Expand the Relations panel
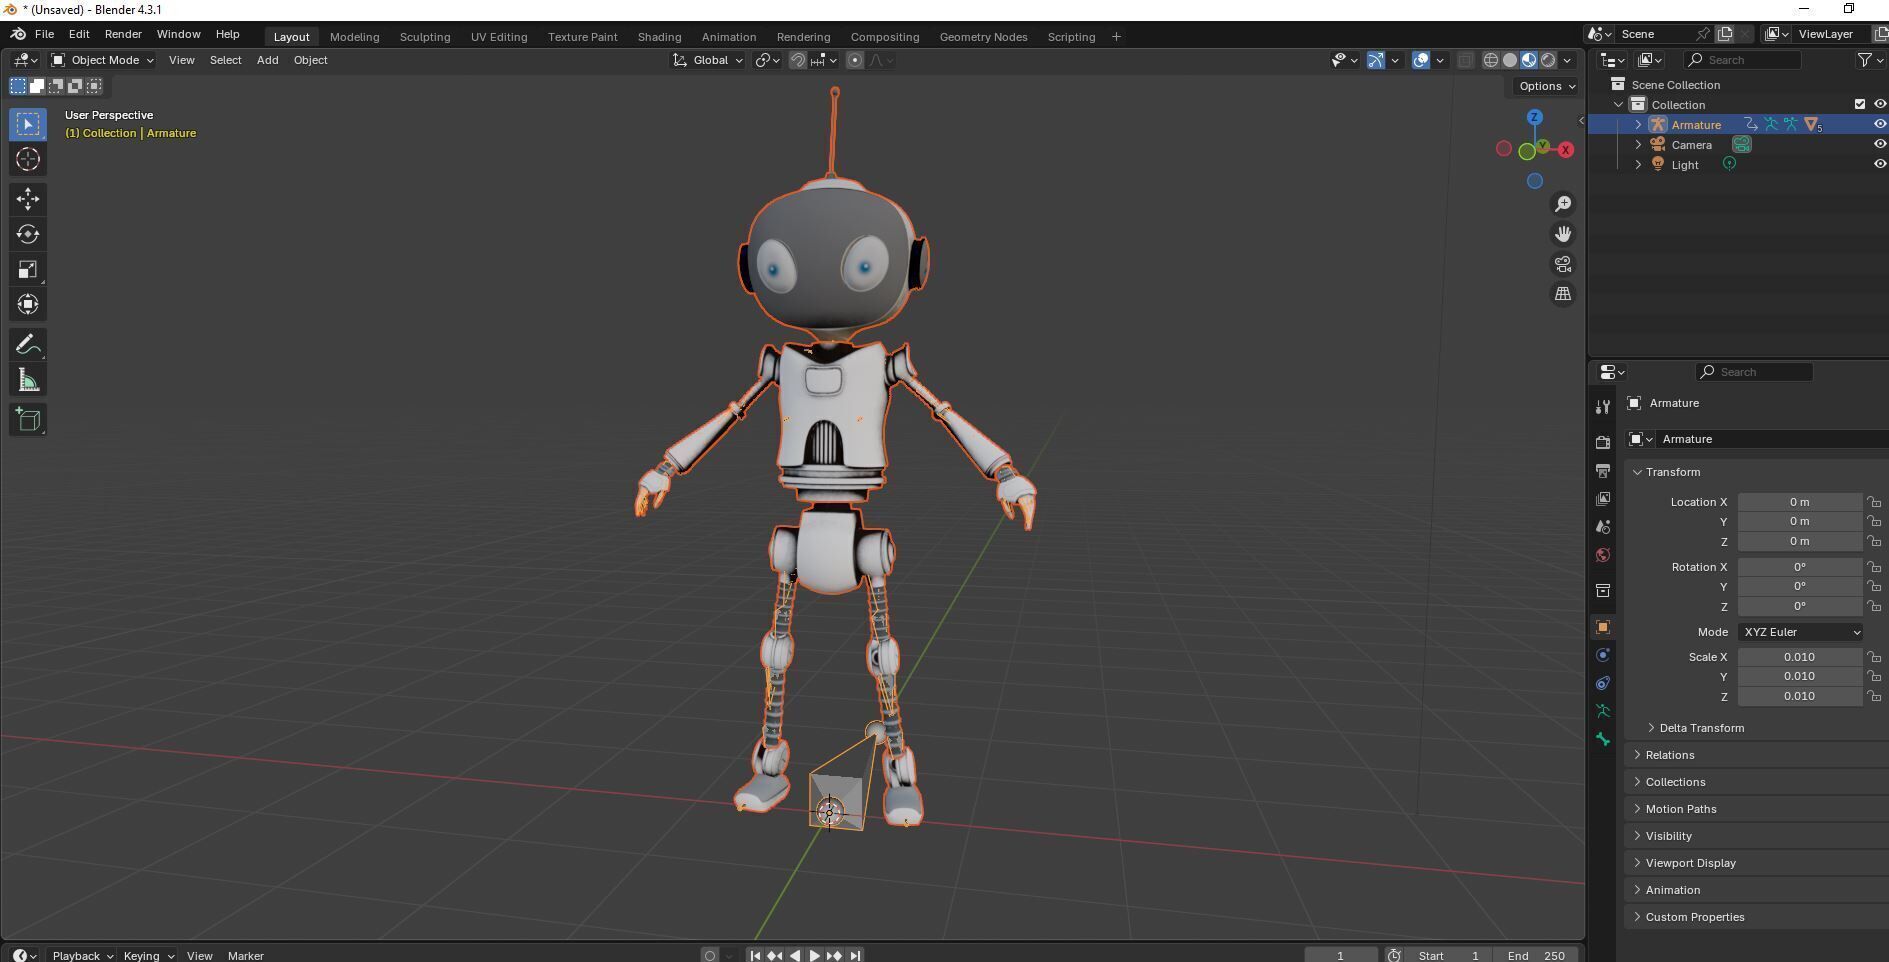Image resolution: width=1889 pixels, height=962 pixels. (1669, 755)
